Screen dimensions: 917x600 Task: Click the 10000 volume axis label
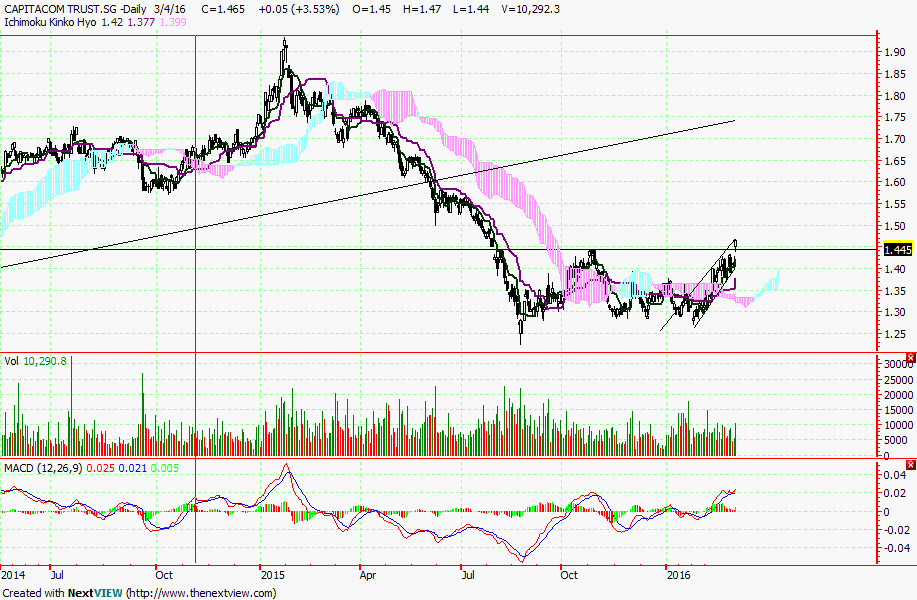point(898,426)
